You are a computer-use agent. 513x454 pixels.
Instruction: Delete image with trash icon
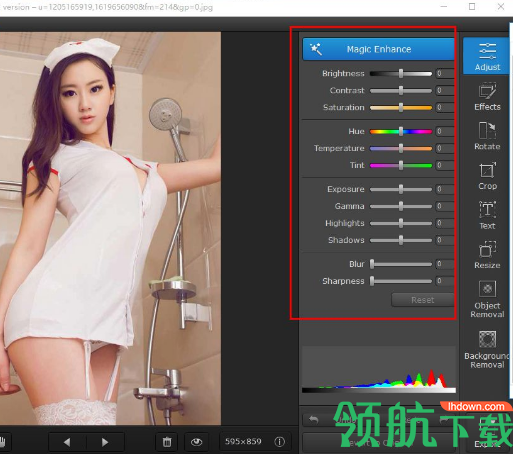167,442
